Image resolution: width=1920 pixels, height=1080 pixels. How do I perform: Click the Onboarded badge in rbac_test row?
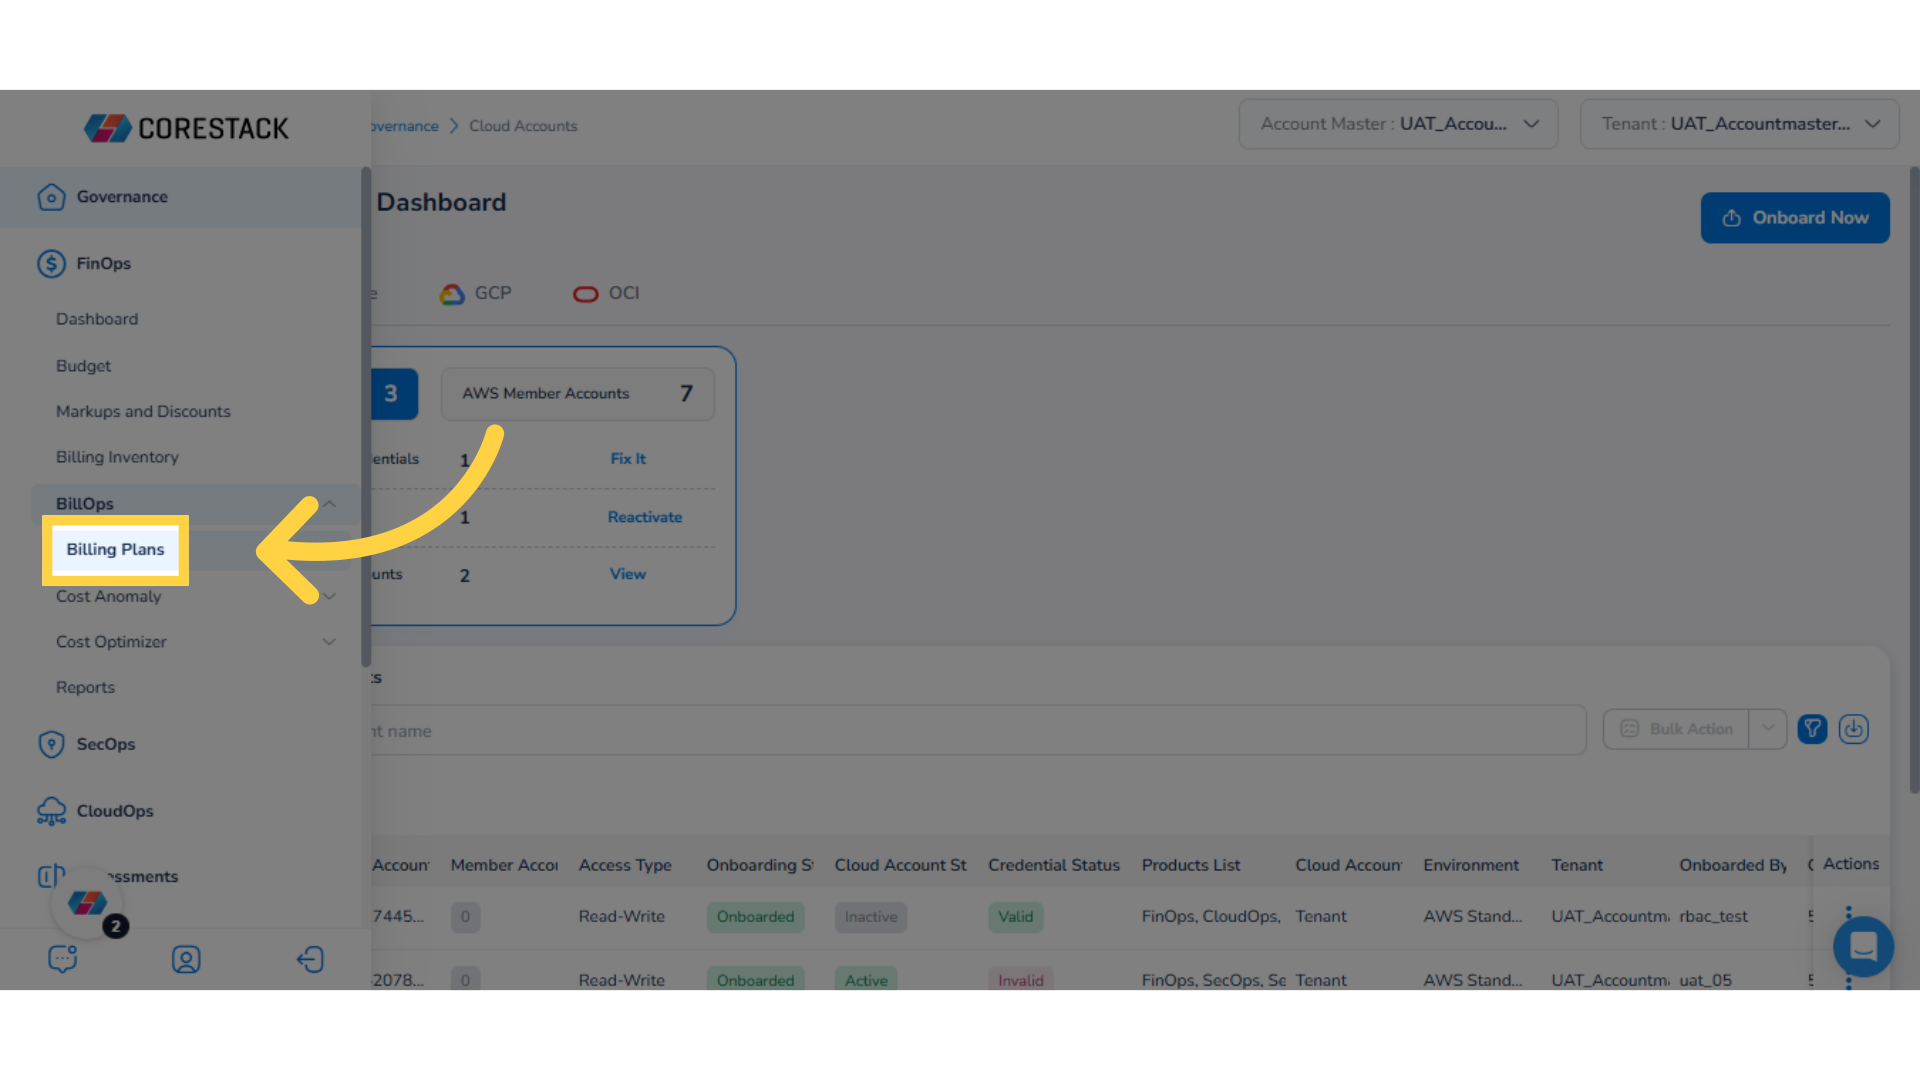coord(755,917)
